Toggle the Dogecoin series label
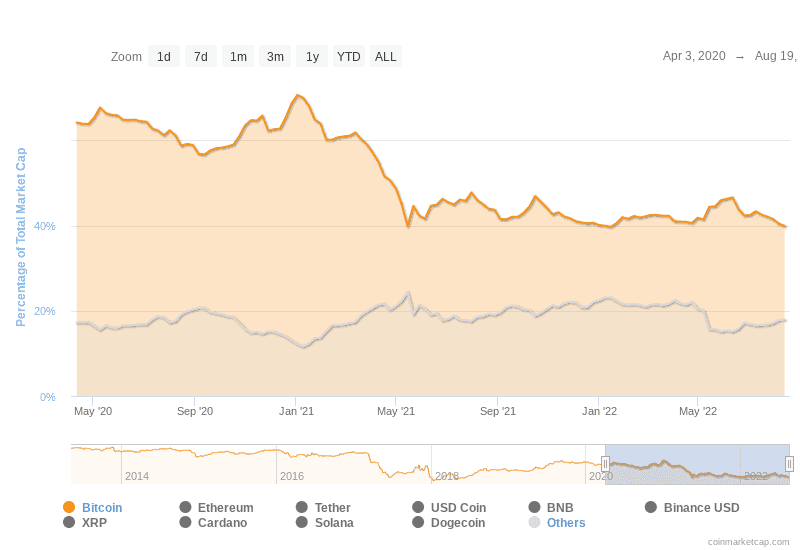Viewport: 800px width, 550px height. 458,522
